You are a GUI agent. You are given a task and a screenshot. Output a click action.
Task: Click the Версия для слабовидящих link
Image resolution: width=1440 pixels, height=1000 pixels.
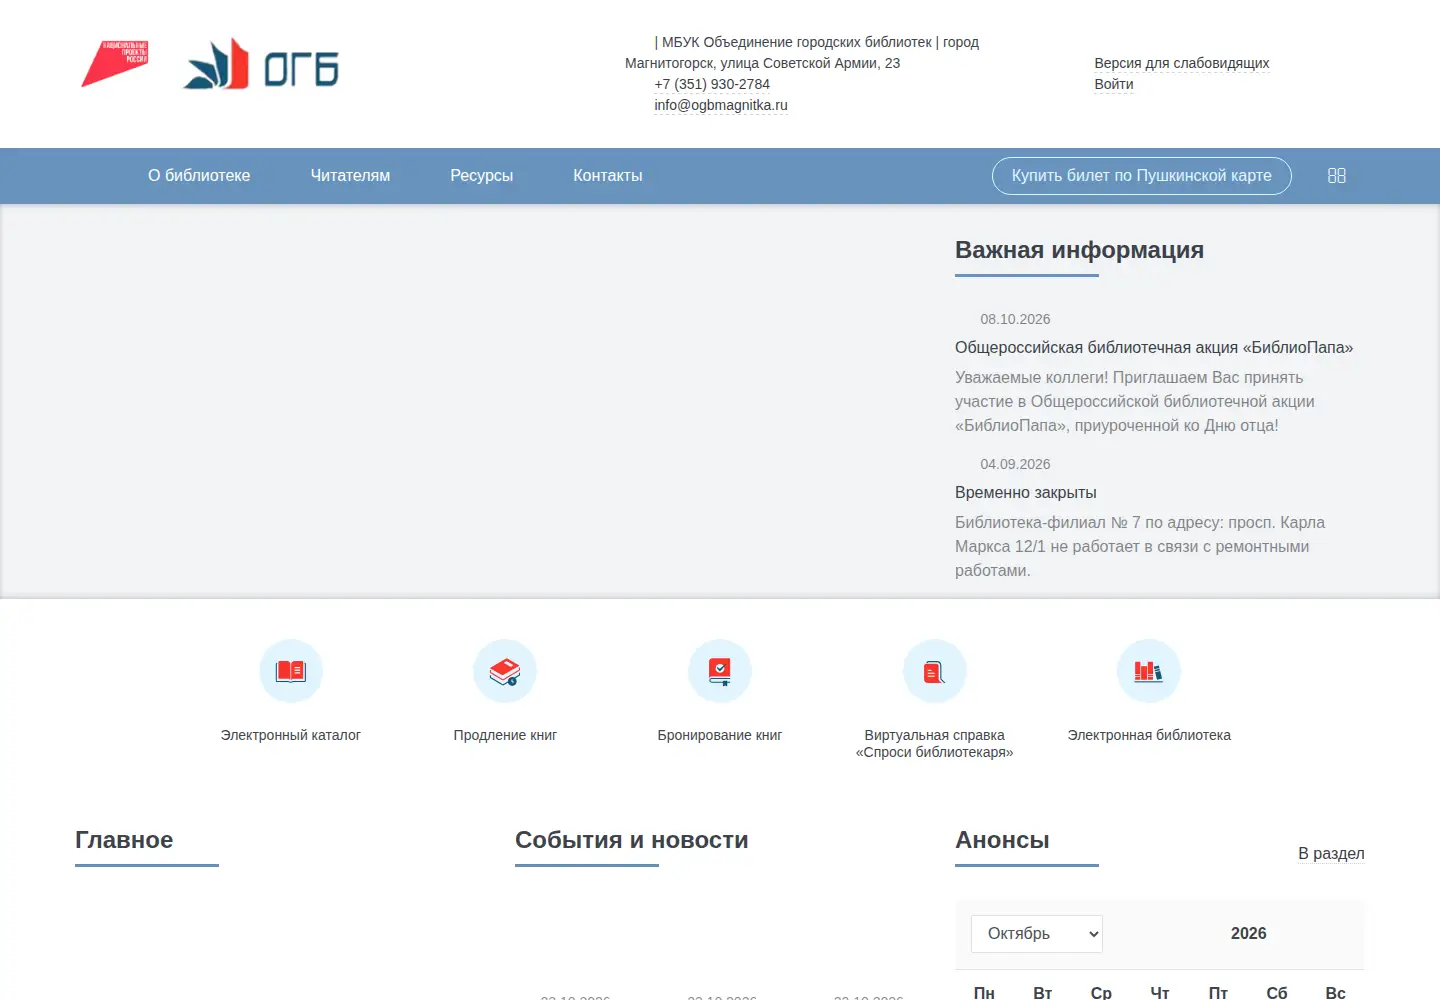(x=1182, y=63)
